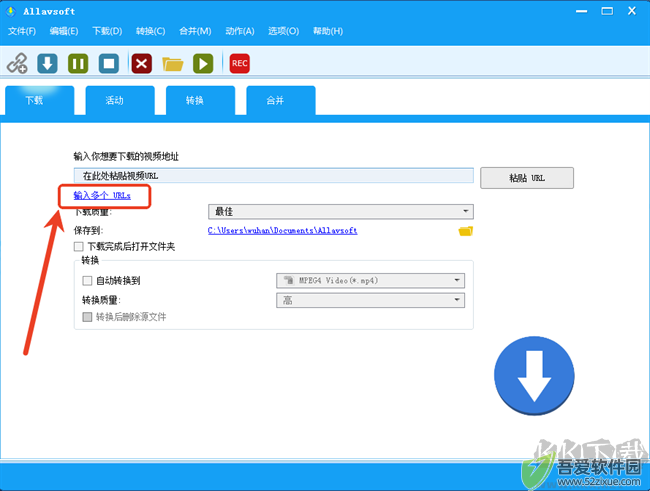The height and width of the screenshot is (491, 650).
Task: Open the 转换质量 dropdown showing 高
Action: 370,300
